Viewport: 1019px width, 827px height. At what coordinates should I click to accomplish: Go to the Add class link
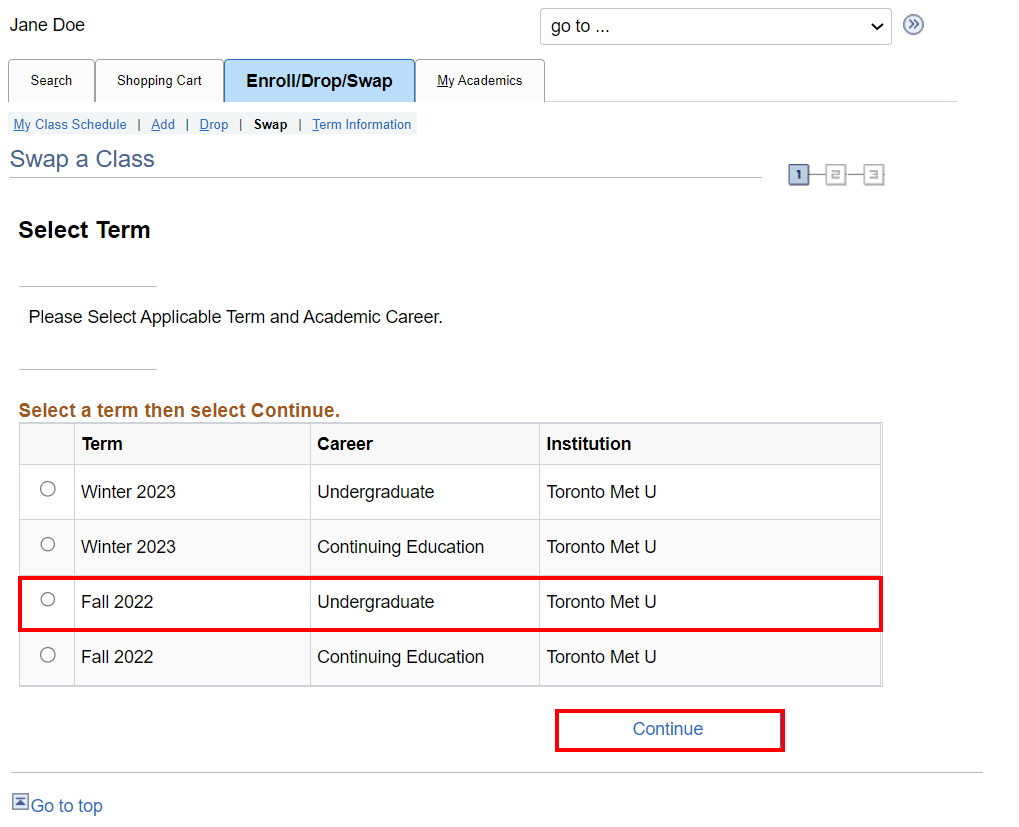[x=163, y=125]
